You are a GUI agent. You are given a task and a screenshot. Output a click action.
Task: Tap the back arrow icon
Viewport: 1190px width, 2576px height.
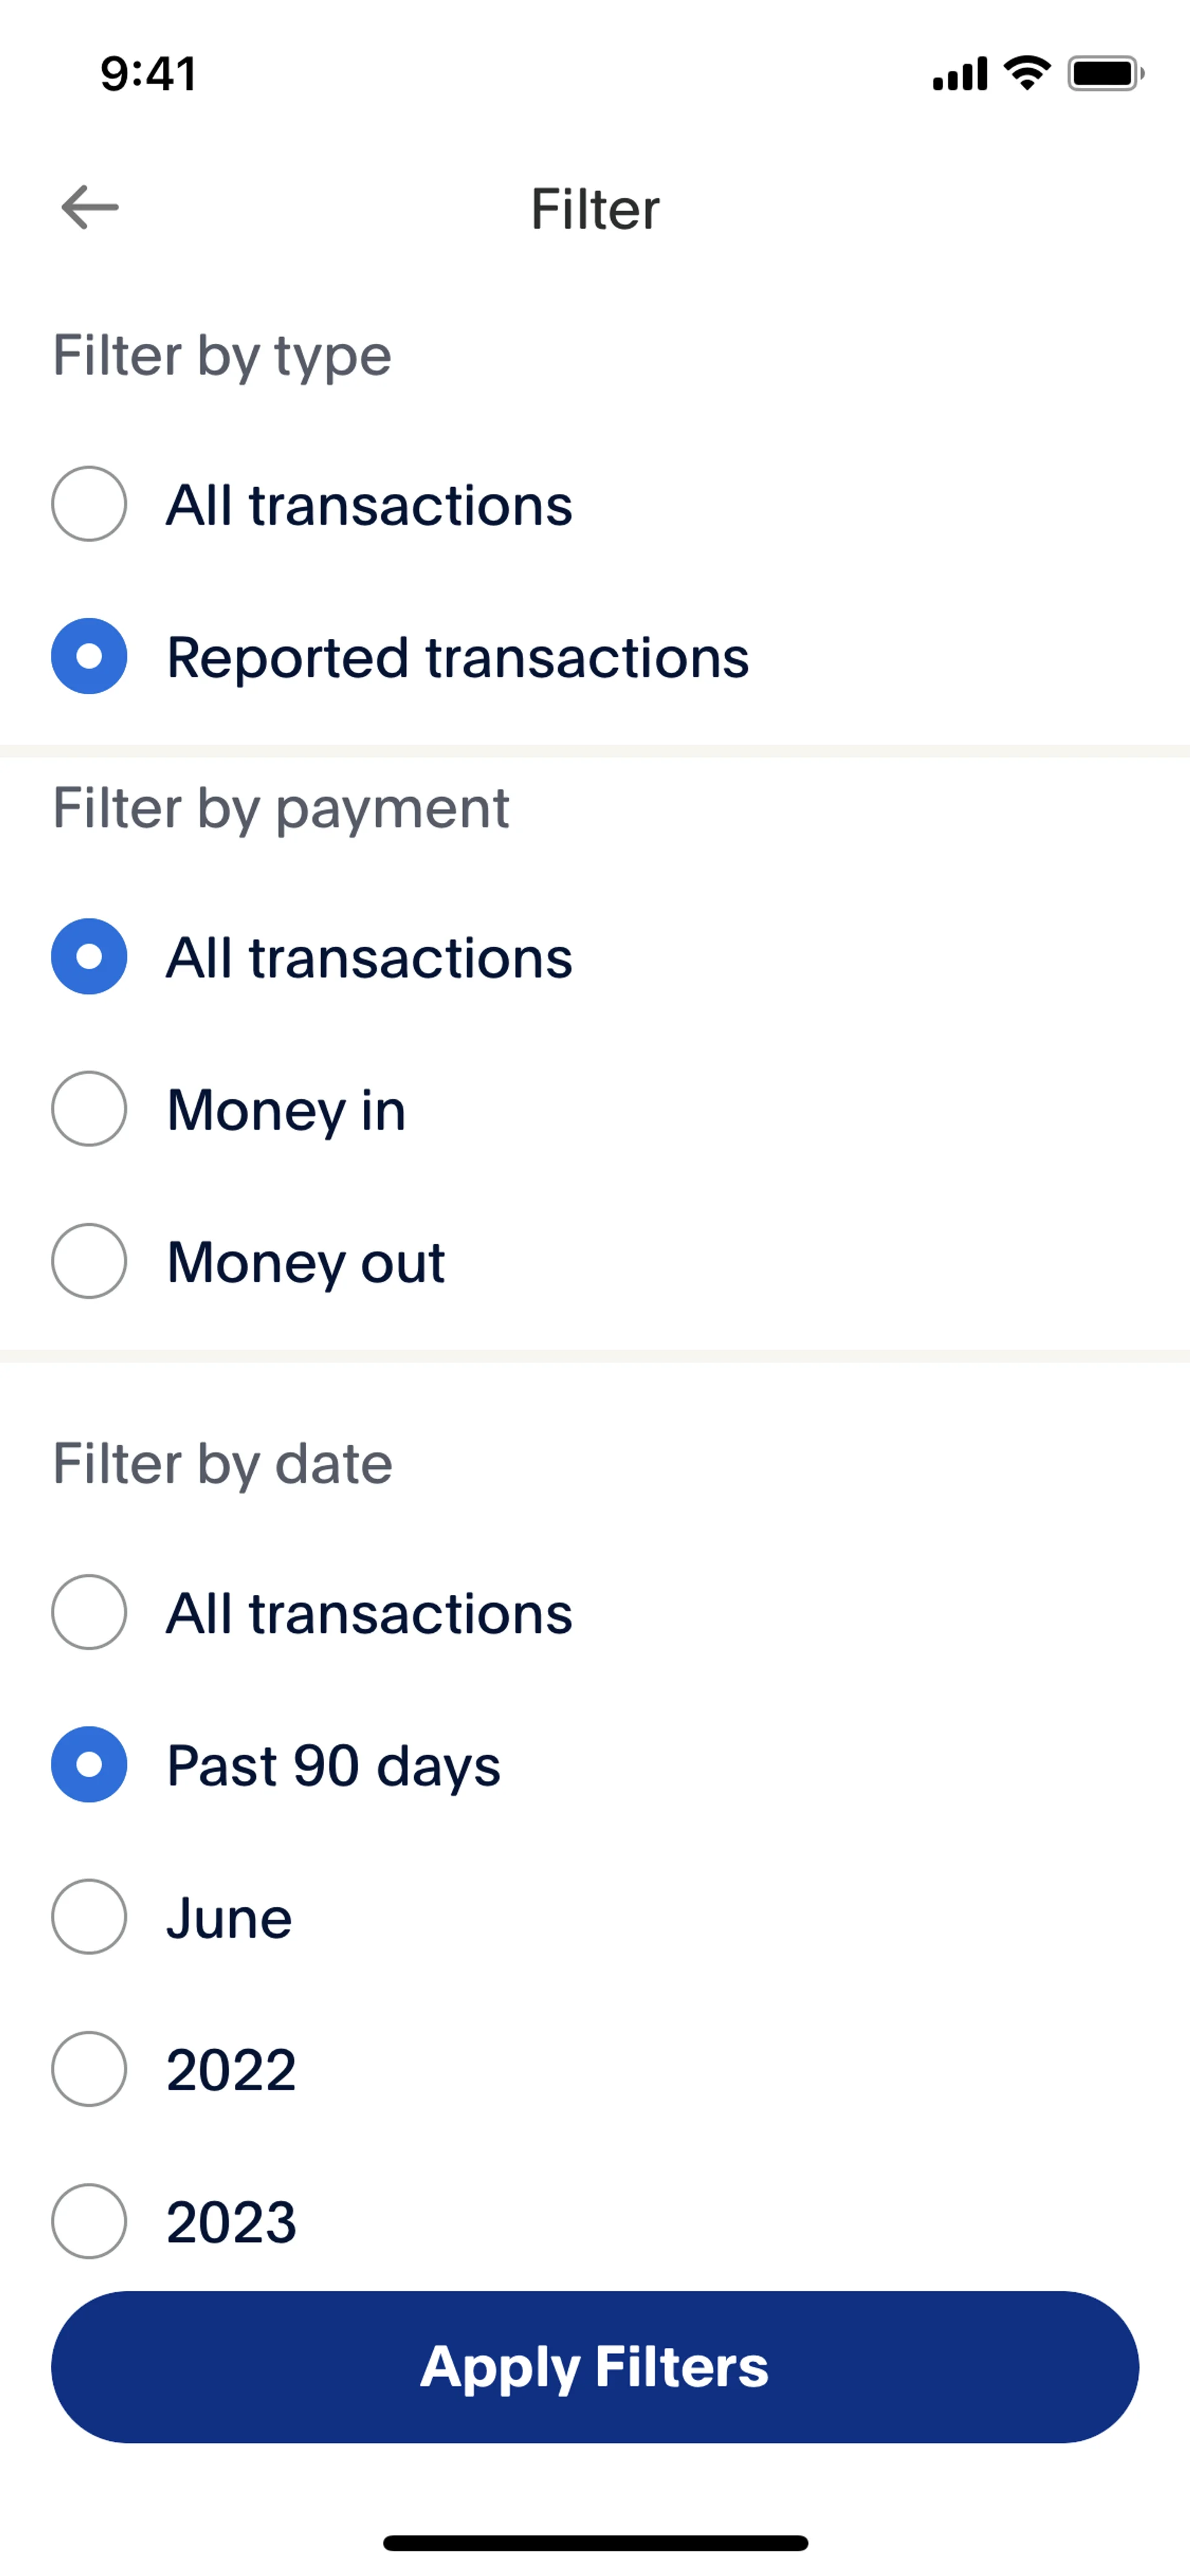pyautogui.click(x=90, y=208)
